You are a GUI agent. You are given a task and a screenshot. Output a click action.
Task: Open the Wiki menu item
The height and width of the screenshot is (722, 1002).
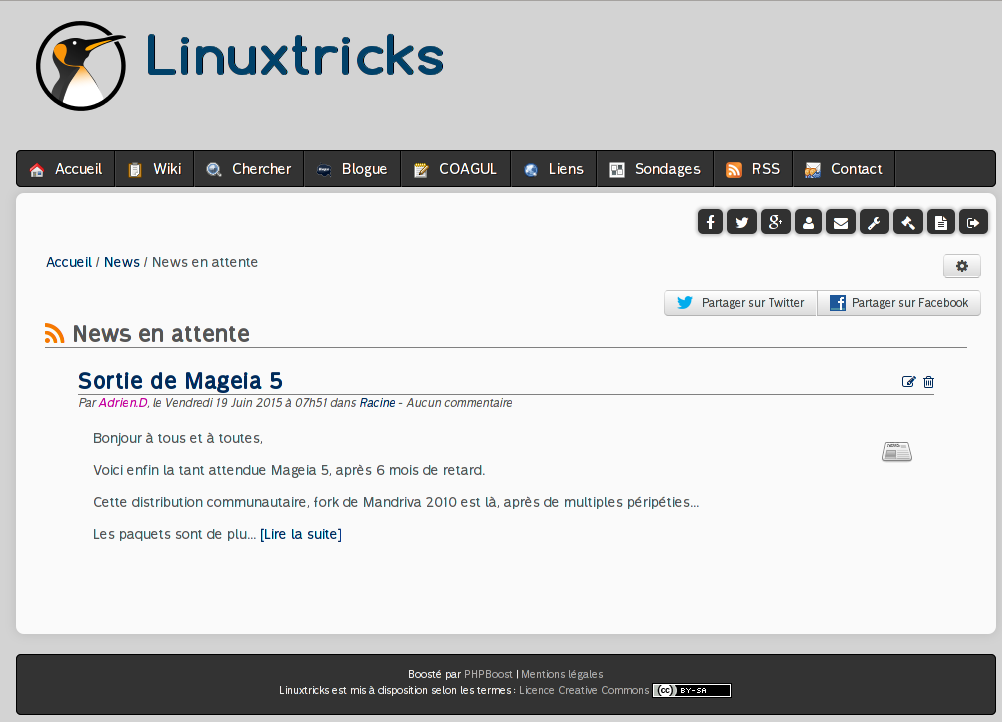pos(155,169)
